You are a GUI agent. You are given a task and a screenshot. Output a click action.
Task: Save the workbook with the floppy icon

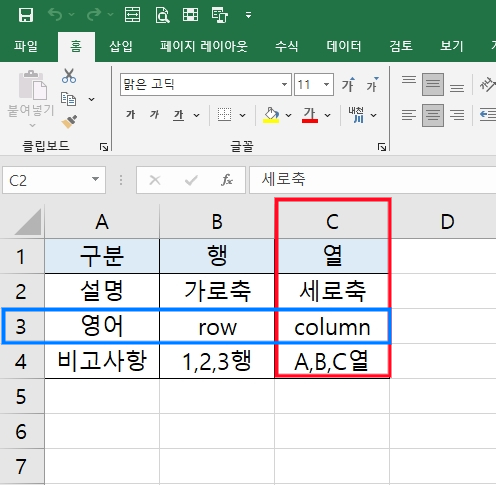click(x=26, y=15)
